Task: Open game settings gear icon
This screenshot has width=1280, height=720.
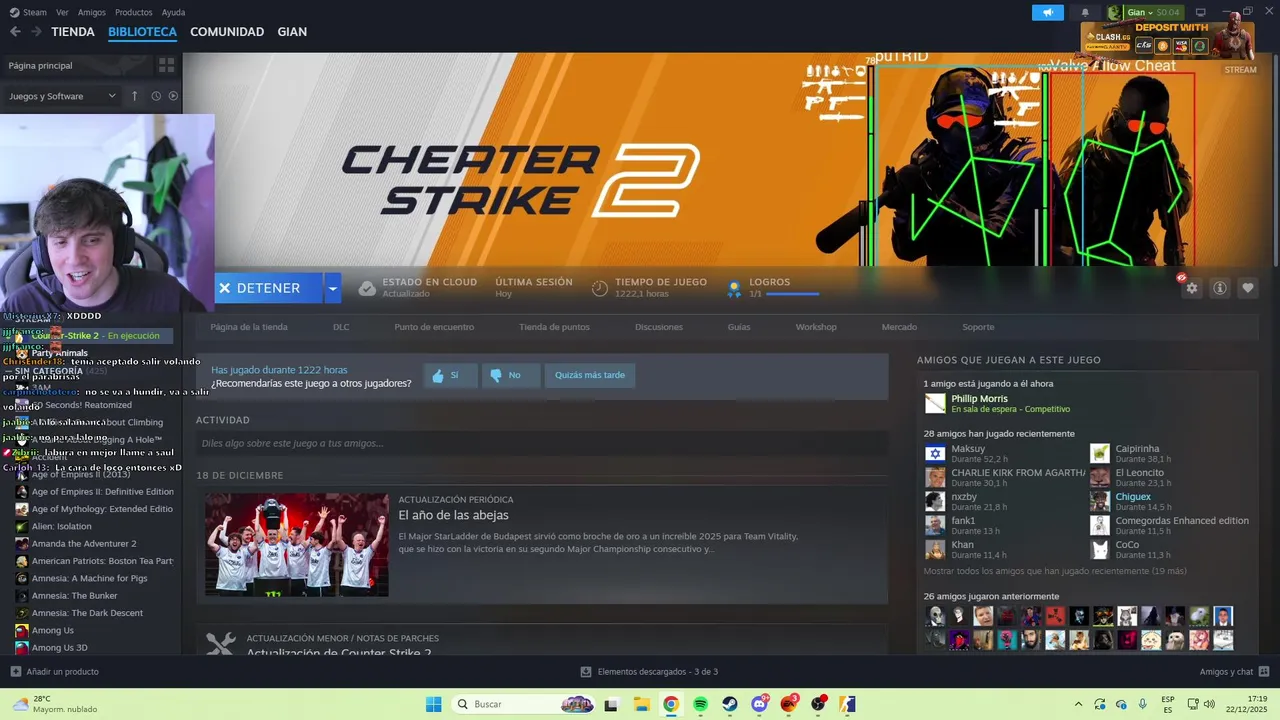Action: (1191, 288)
